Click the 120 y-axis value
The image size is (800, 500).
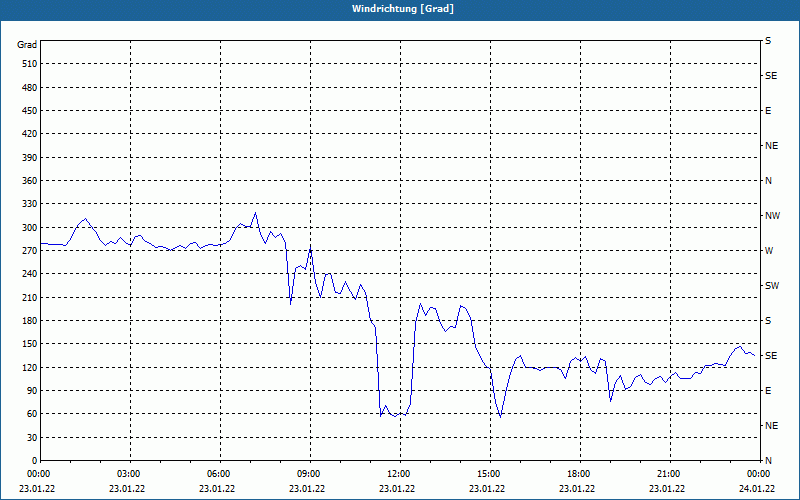30,367
